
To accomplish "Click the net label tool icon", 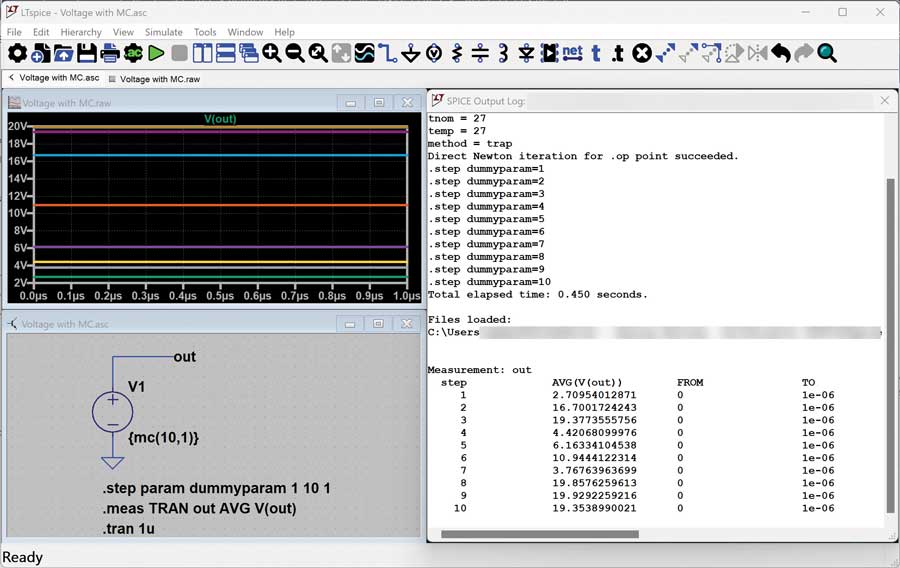I will tap(572, 53).
